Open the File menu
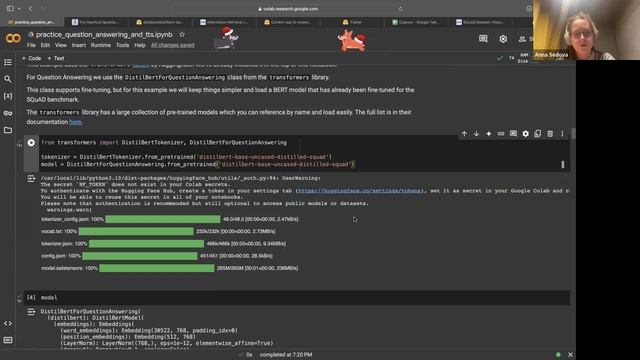Screen dimensions: 640x360 31,45
